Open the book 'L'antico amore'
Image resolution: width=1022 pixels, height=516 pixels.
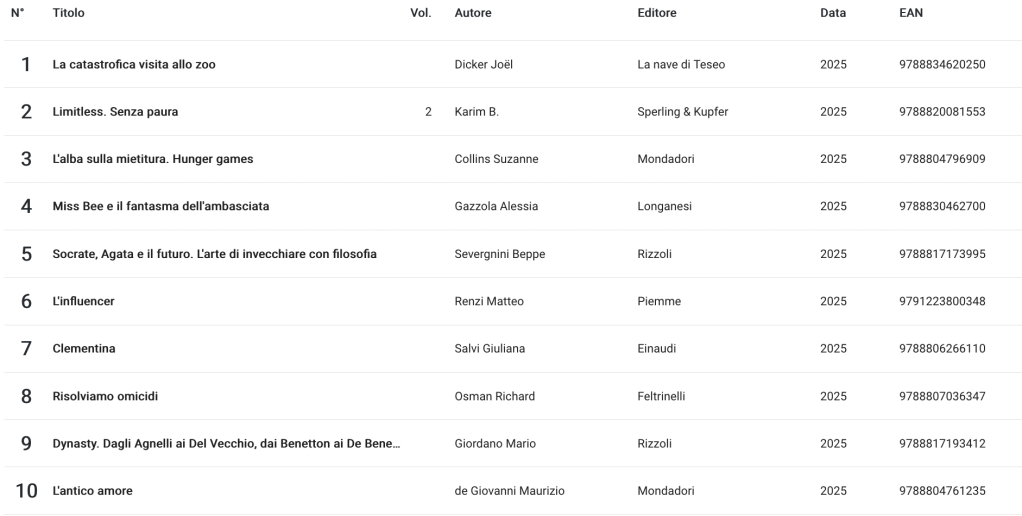93,491
